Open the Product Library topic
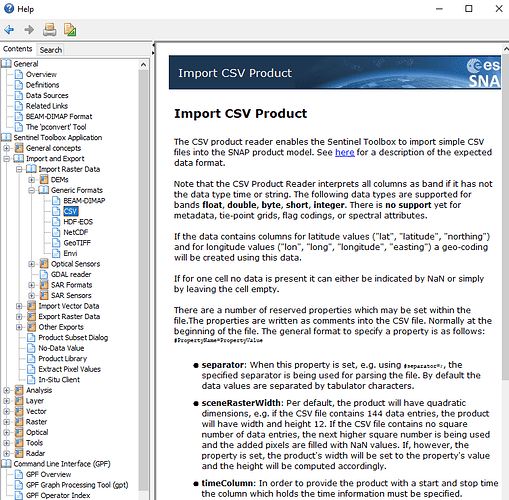The height and width of the screenshot is (500, 509). (63, 359)
